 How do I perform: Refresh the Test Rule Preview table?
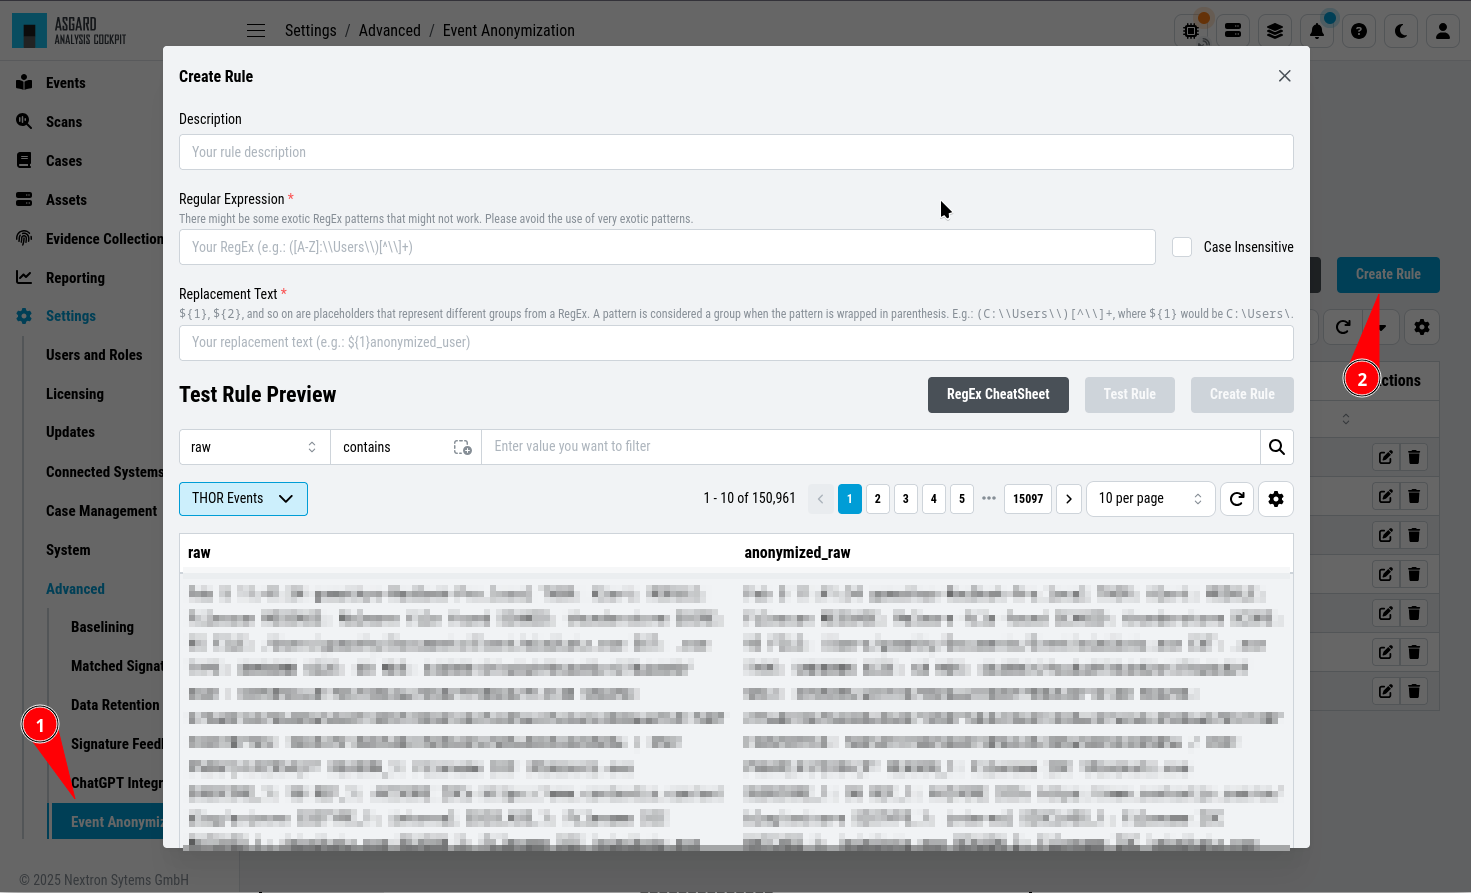click(1237, 499)
